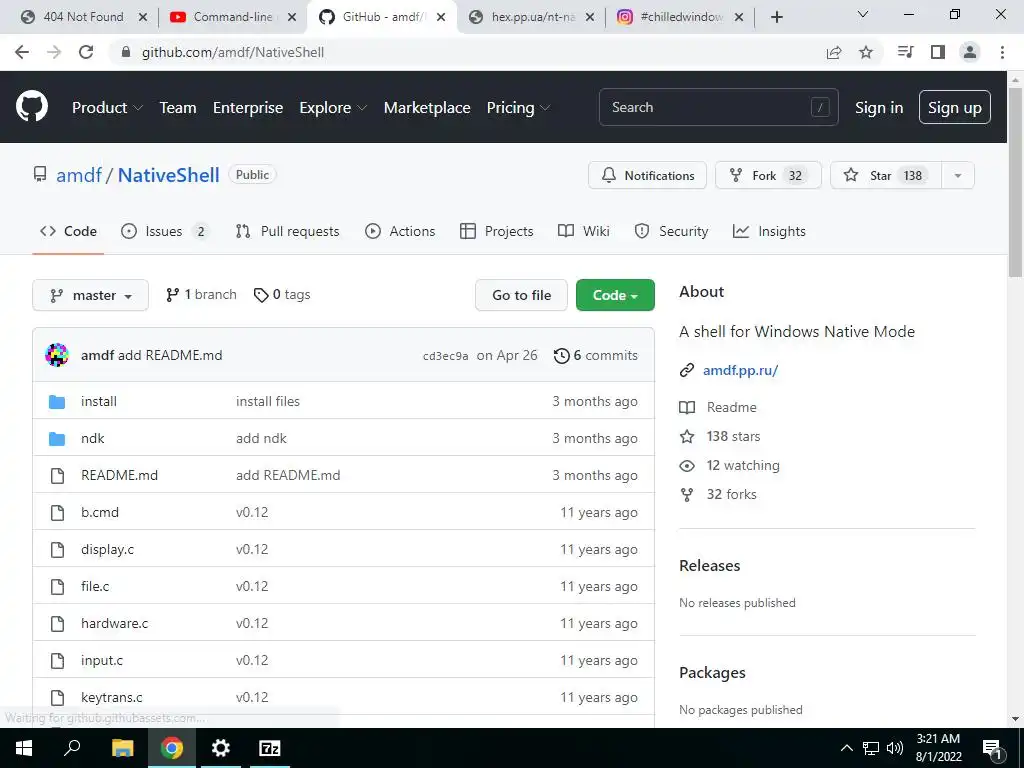
Task: Open the 6 commits link
Action: tap(596, 356)
